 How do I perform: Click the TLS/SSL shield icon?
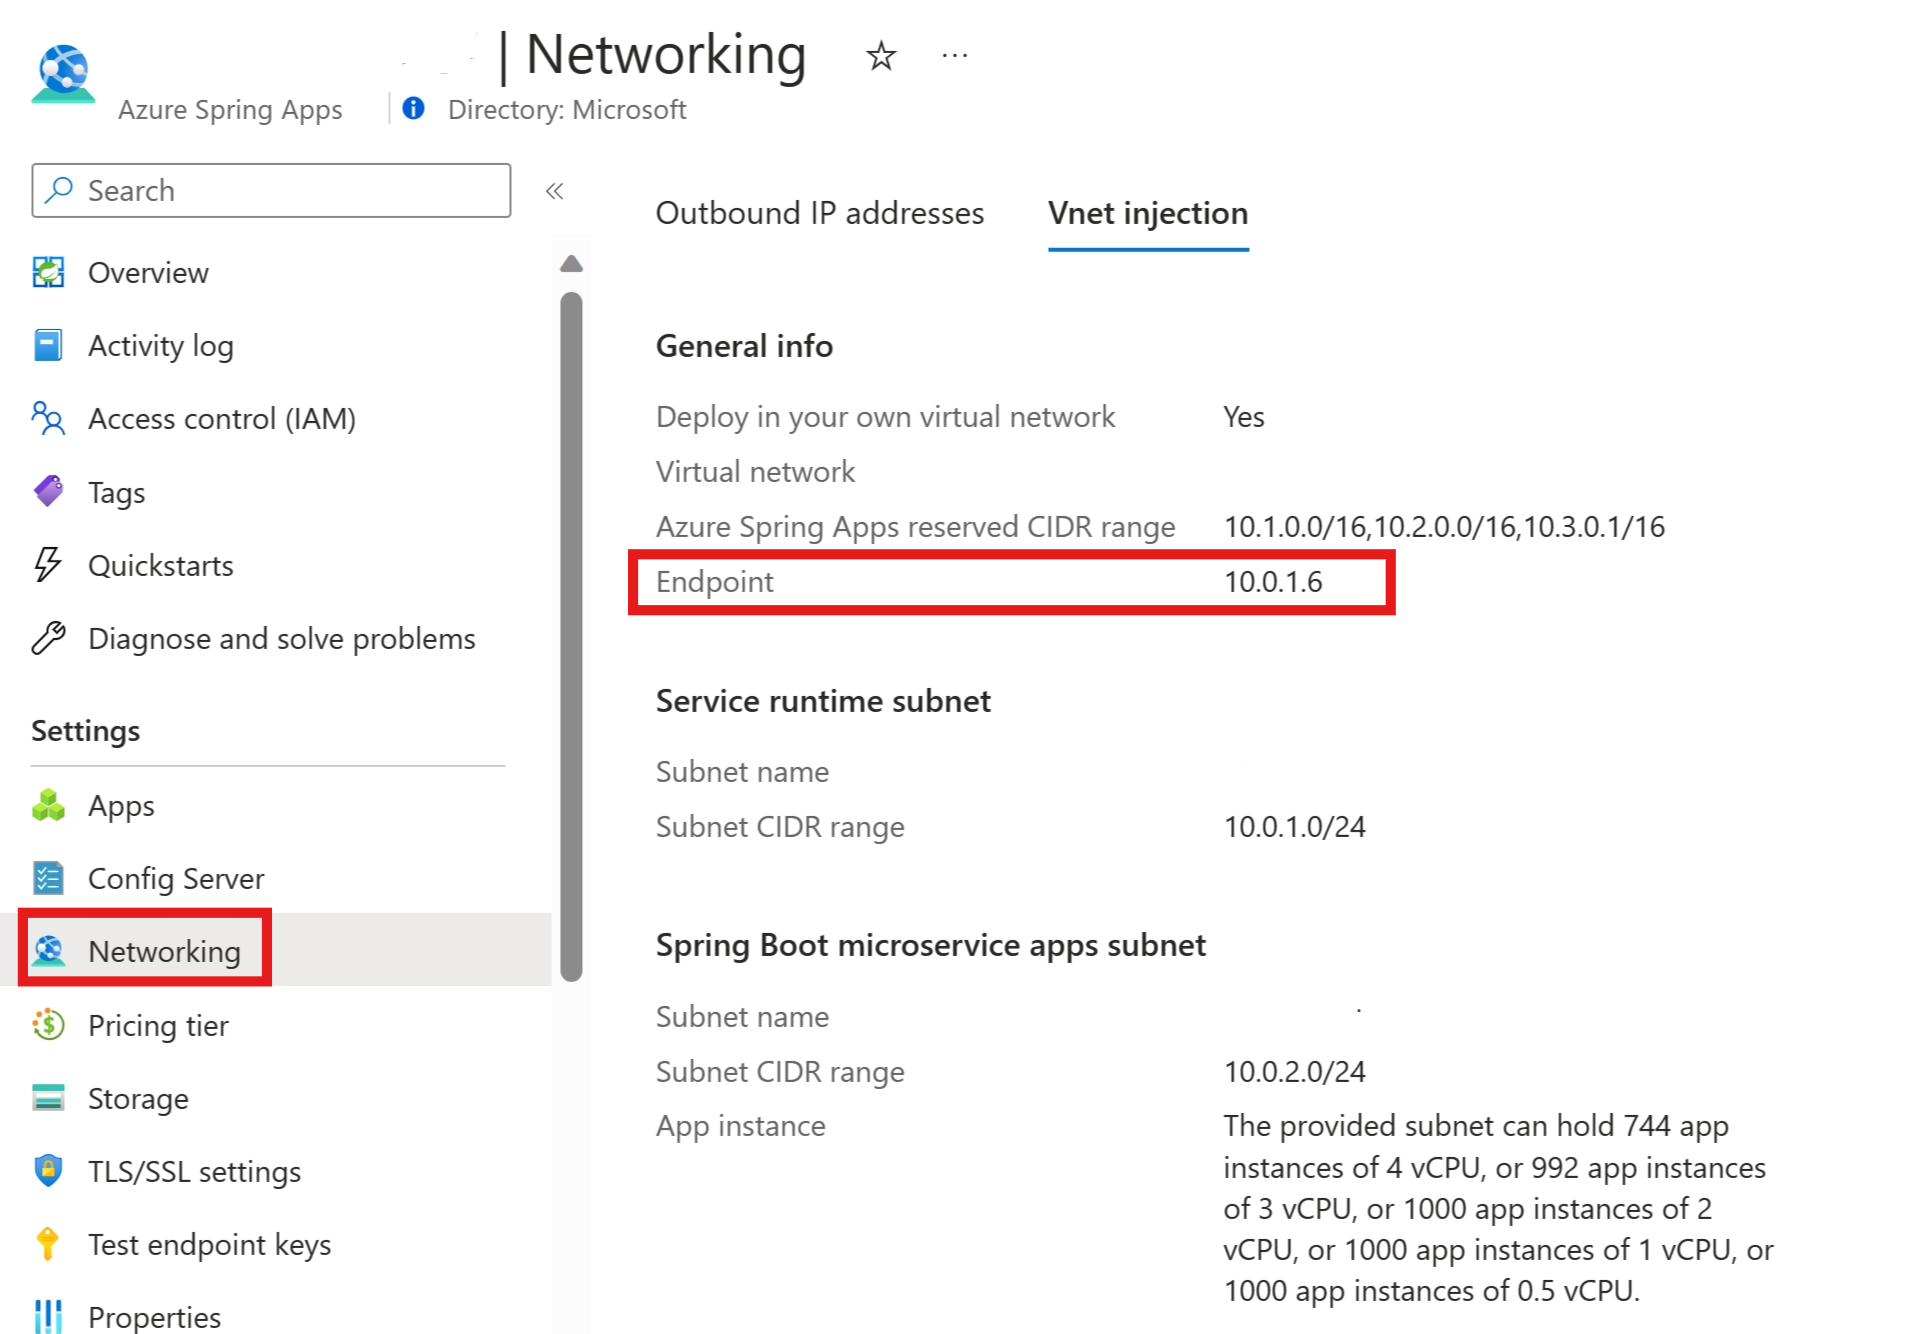pyautogui.click(x=48, y=1170)
